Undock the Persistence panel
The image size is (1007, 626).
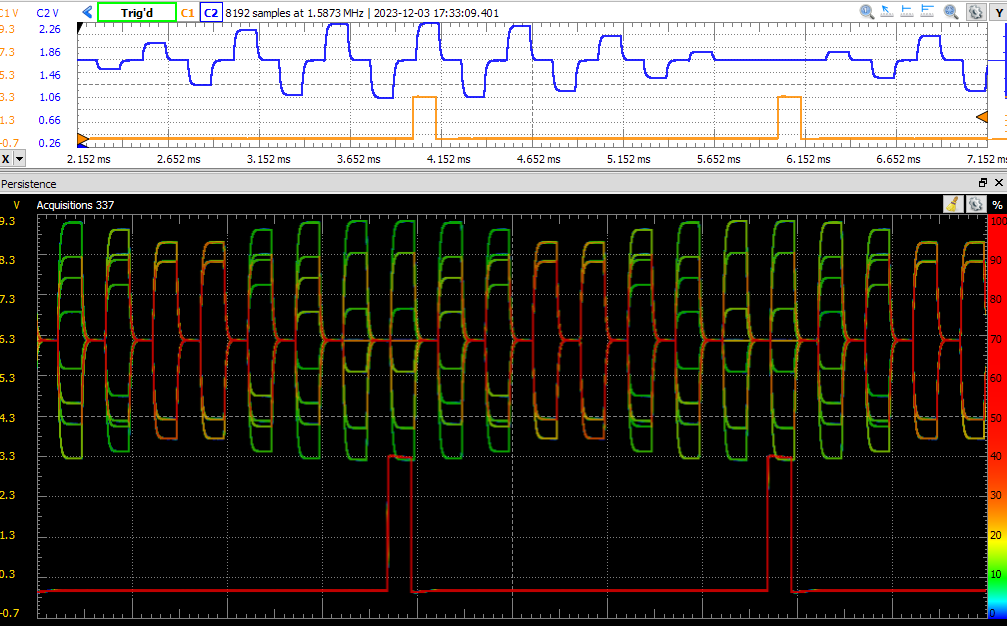[x=983, y=183]
